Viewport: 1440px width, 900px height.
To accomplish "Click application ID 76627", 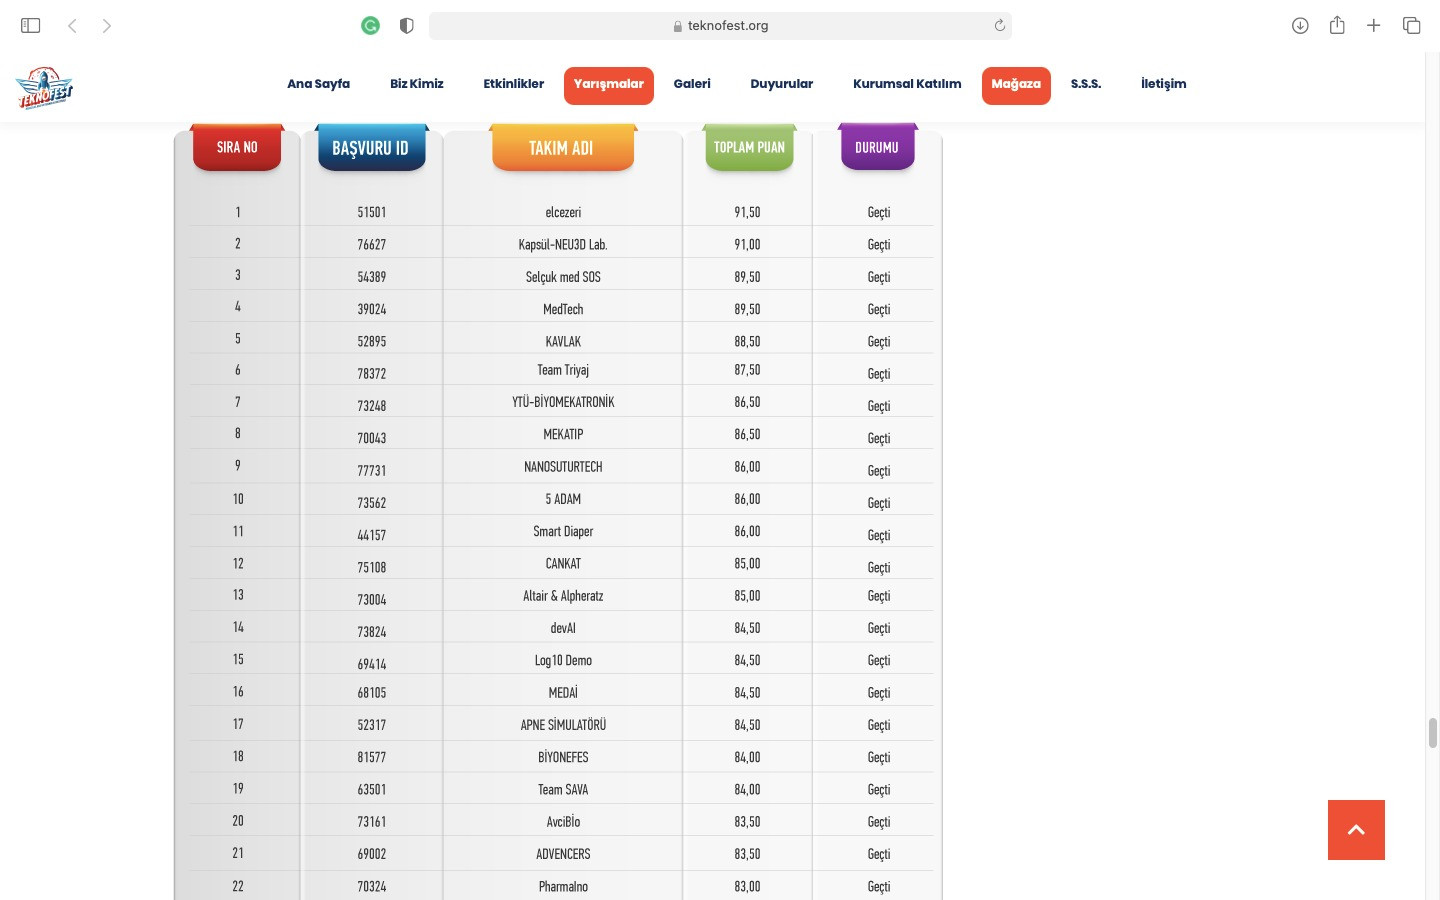I will pos(371,244).
